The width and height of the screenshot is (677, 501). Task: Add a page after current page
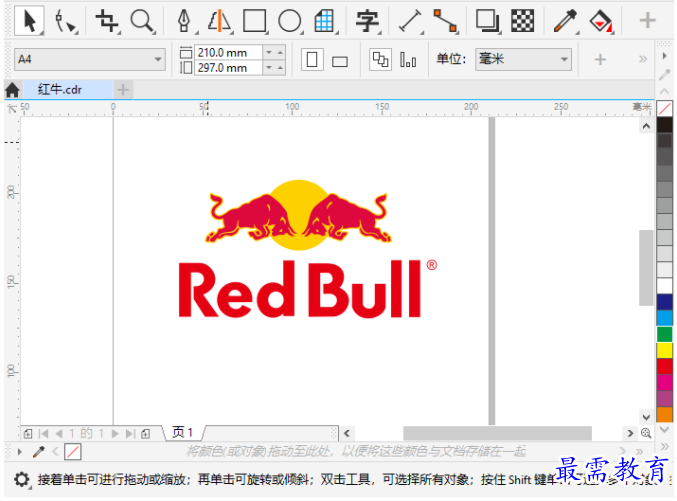tap(146, 434)
